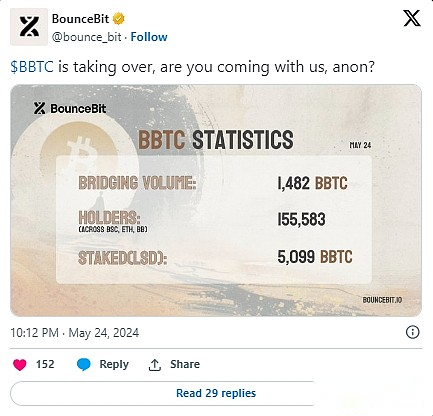
Task: Open the tweet info circle icon
Action: [x=413, y=332]
